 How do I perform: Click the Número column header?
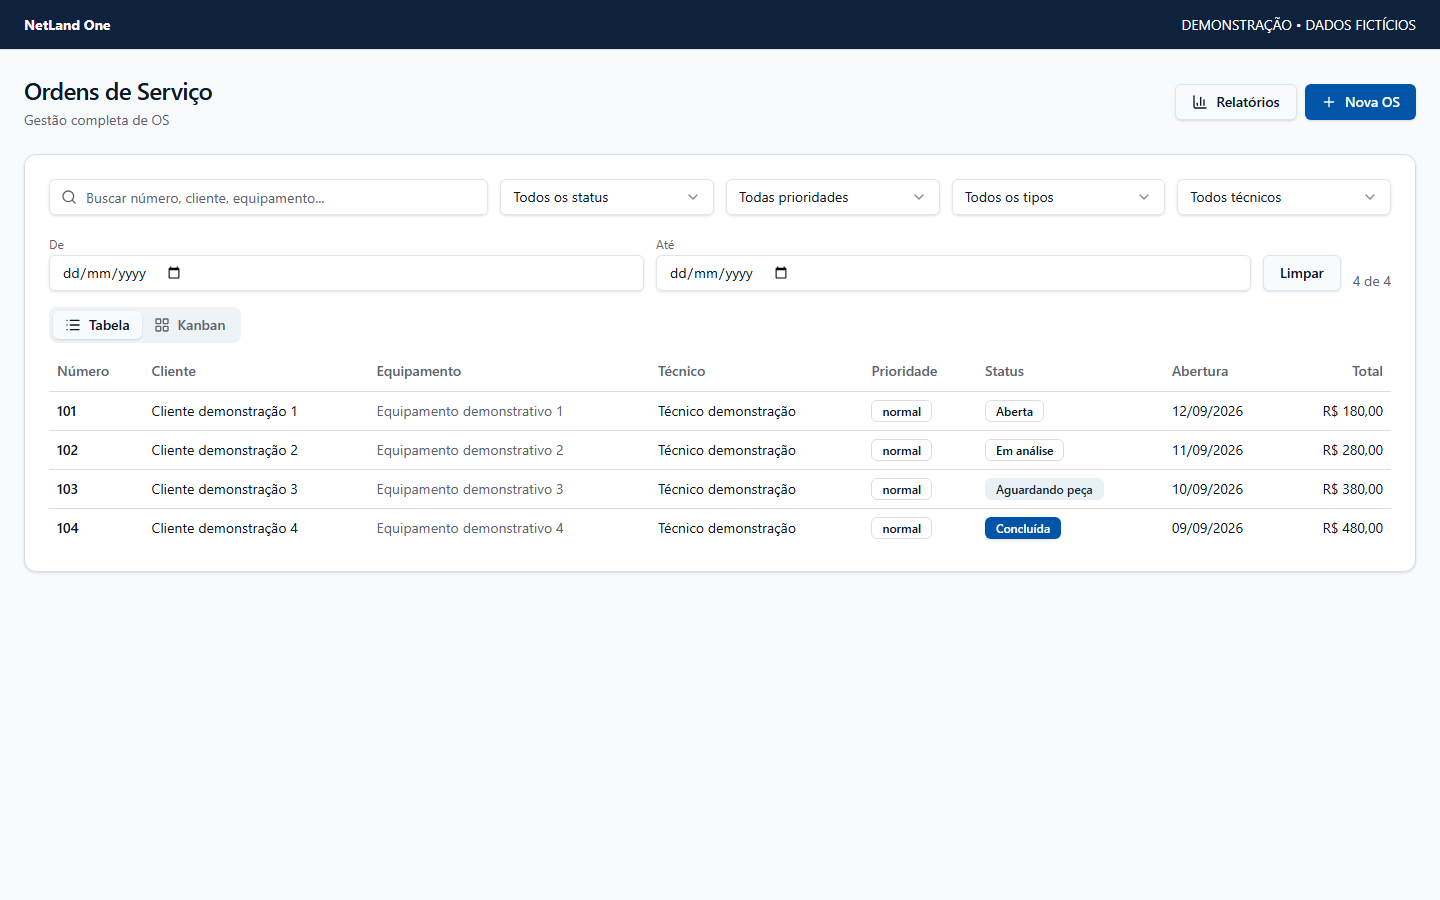point(83,371)
